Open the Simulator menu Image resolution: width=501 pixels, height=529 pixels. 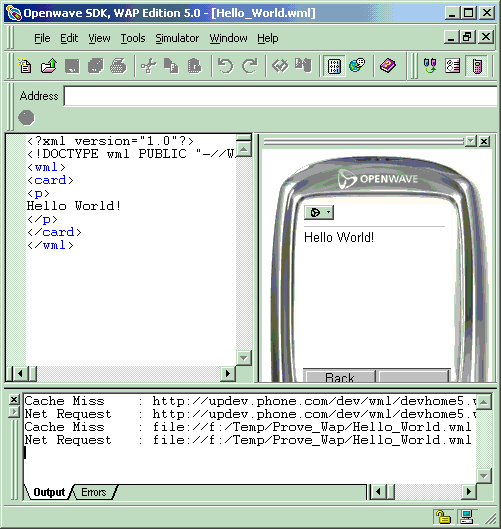pos(177,38)
